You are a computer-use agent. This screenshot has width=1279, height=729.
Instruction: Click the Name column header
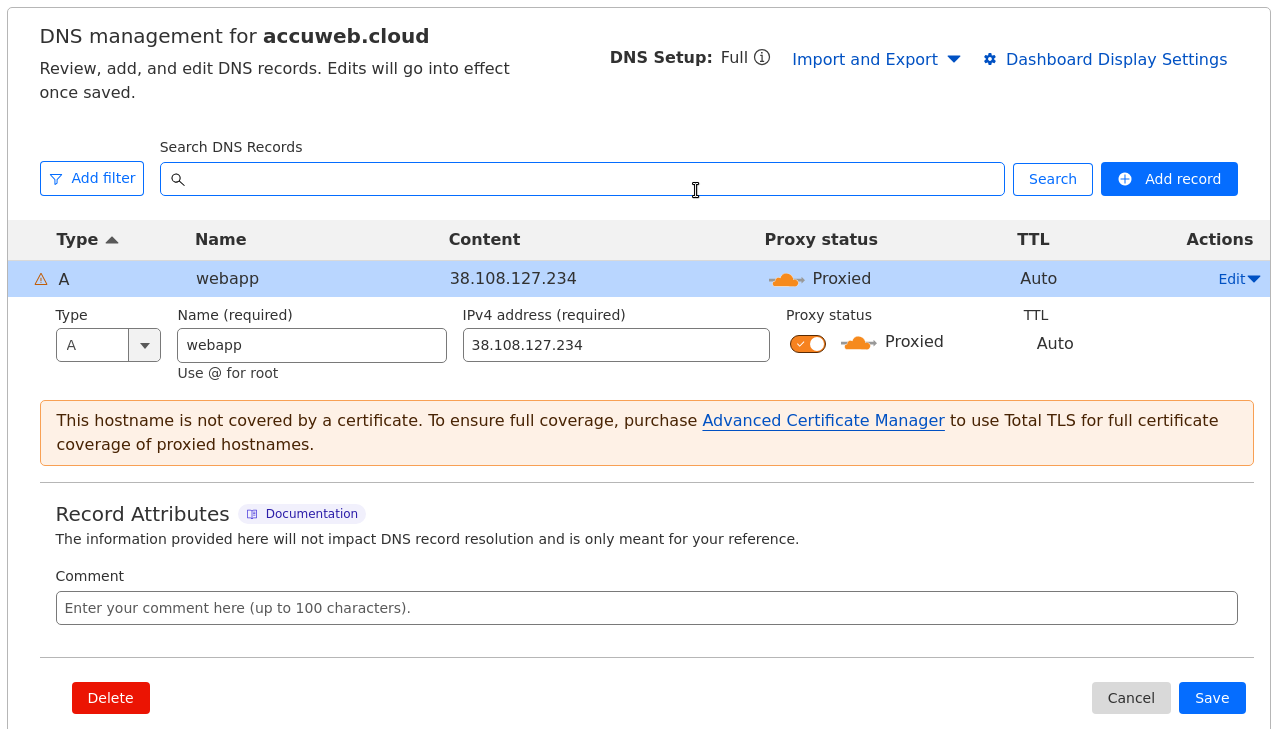click(220, 239)
